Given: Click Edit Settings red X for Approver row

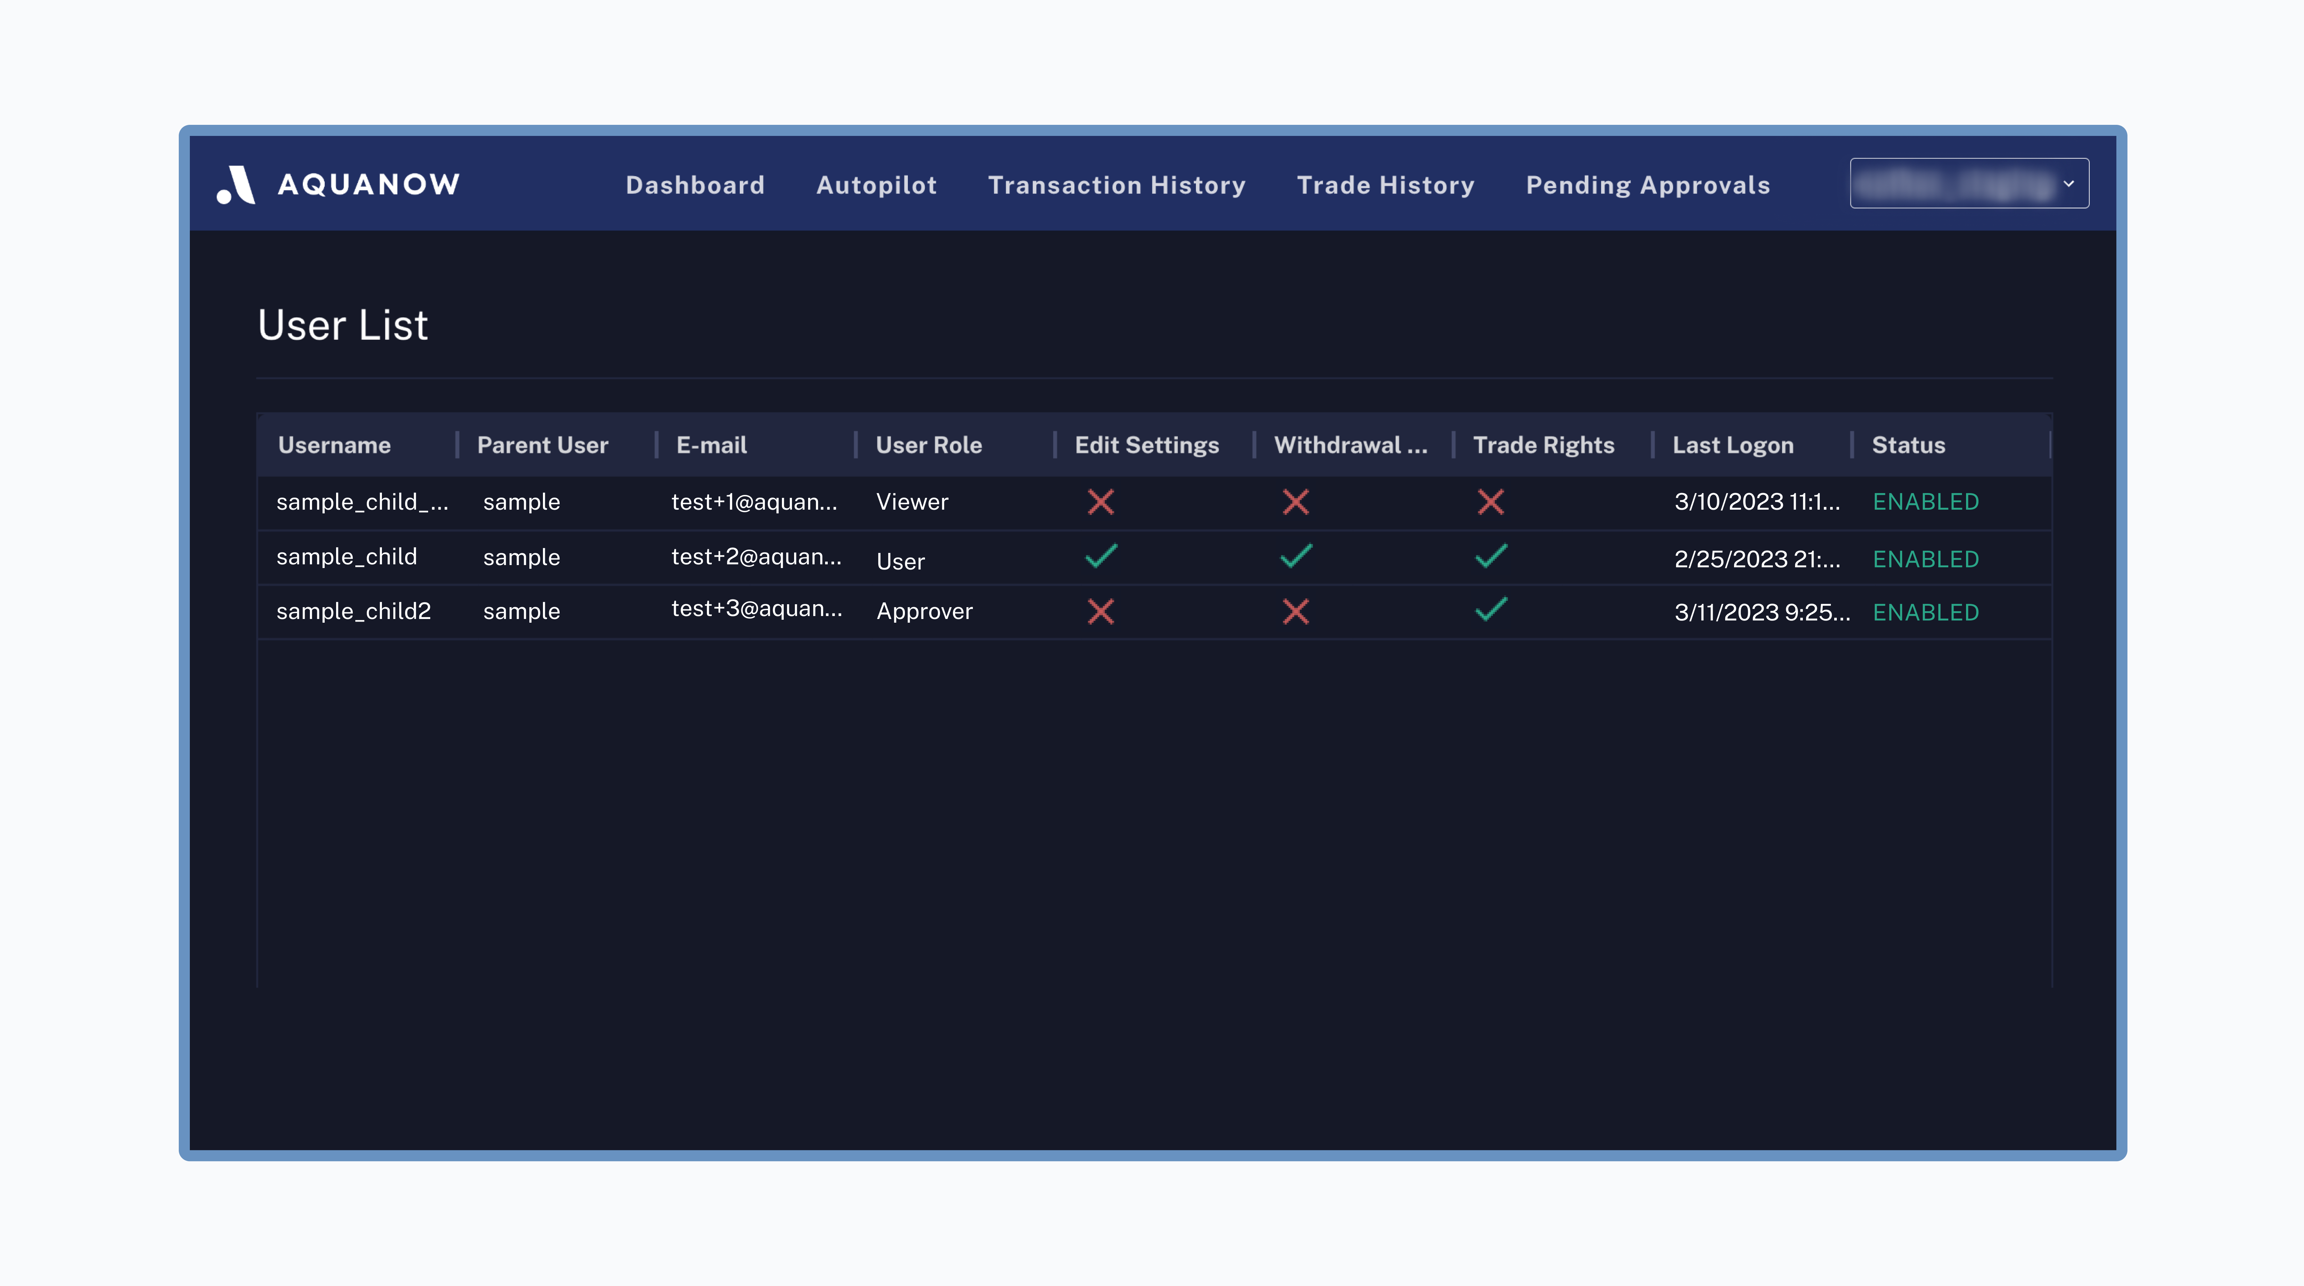Looking at the screenshot, I should pos(1100,611).
